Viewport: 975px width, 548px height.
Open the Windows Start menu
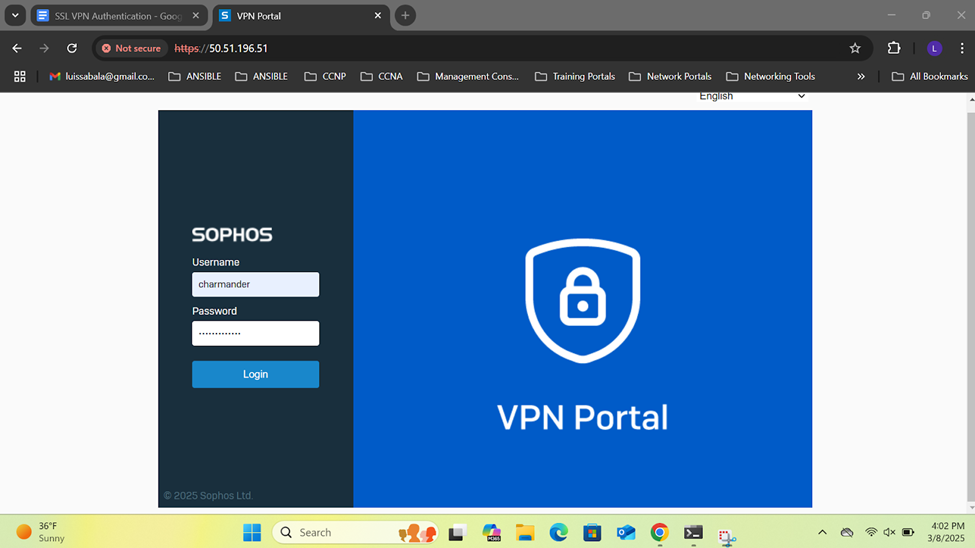252,532
